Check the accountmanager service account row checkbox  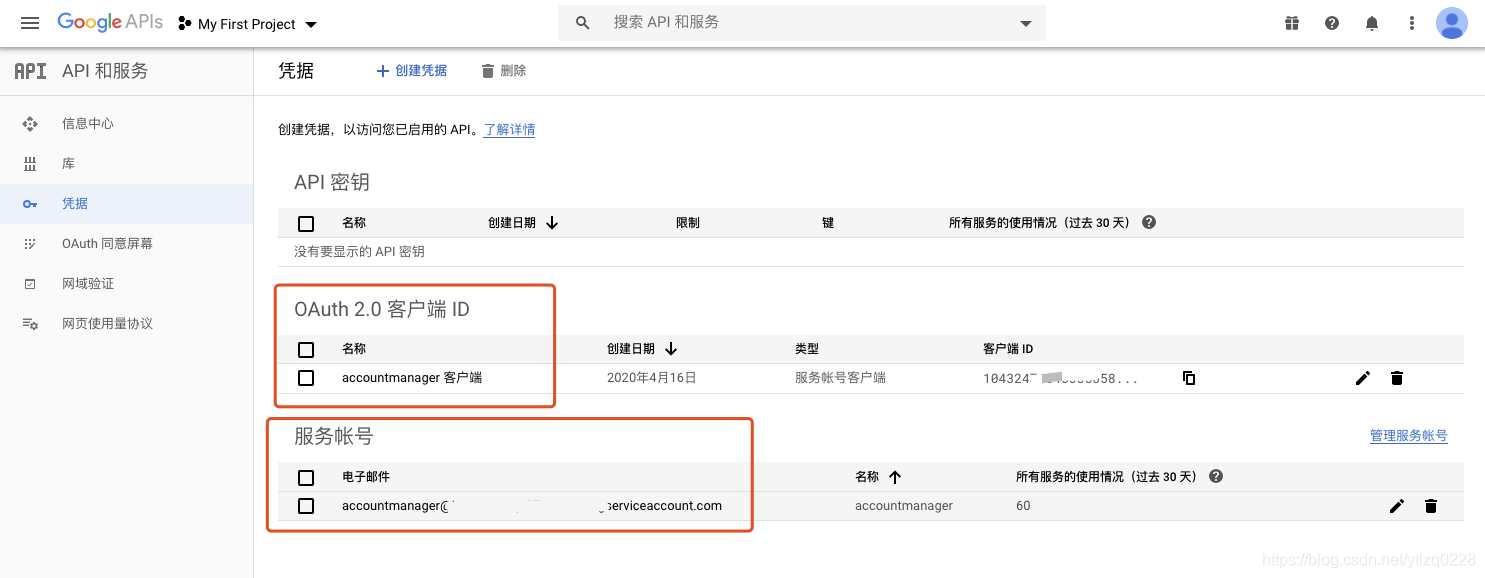click(306, 506)
